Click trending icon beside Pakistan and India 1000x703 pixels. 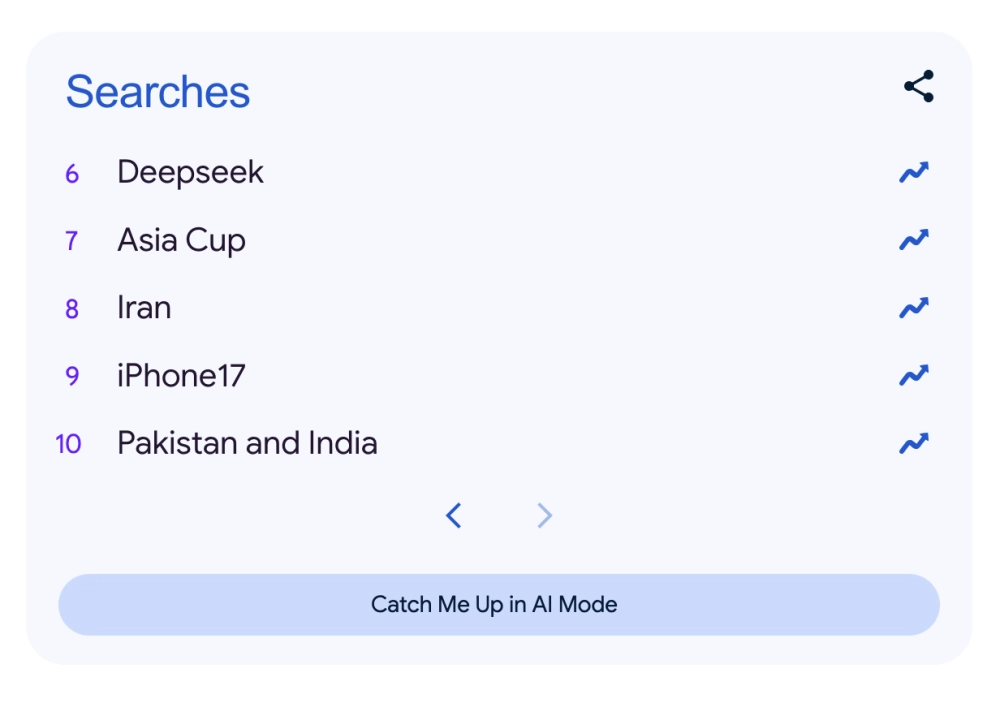[913, 443]
